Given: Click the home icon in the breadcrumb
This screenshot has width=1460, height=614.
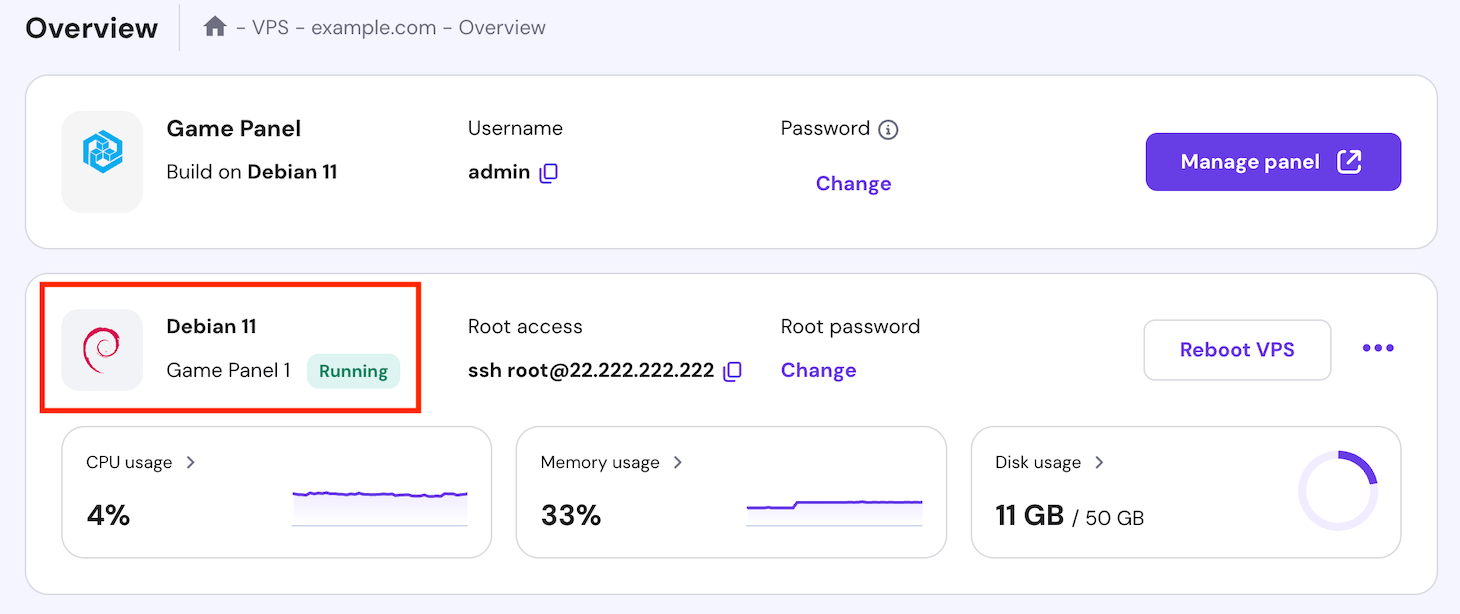Looking at the screenshot, I should coord(214,27).
